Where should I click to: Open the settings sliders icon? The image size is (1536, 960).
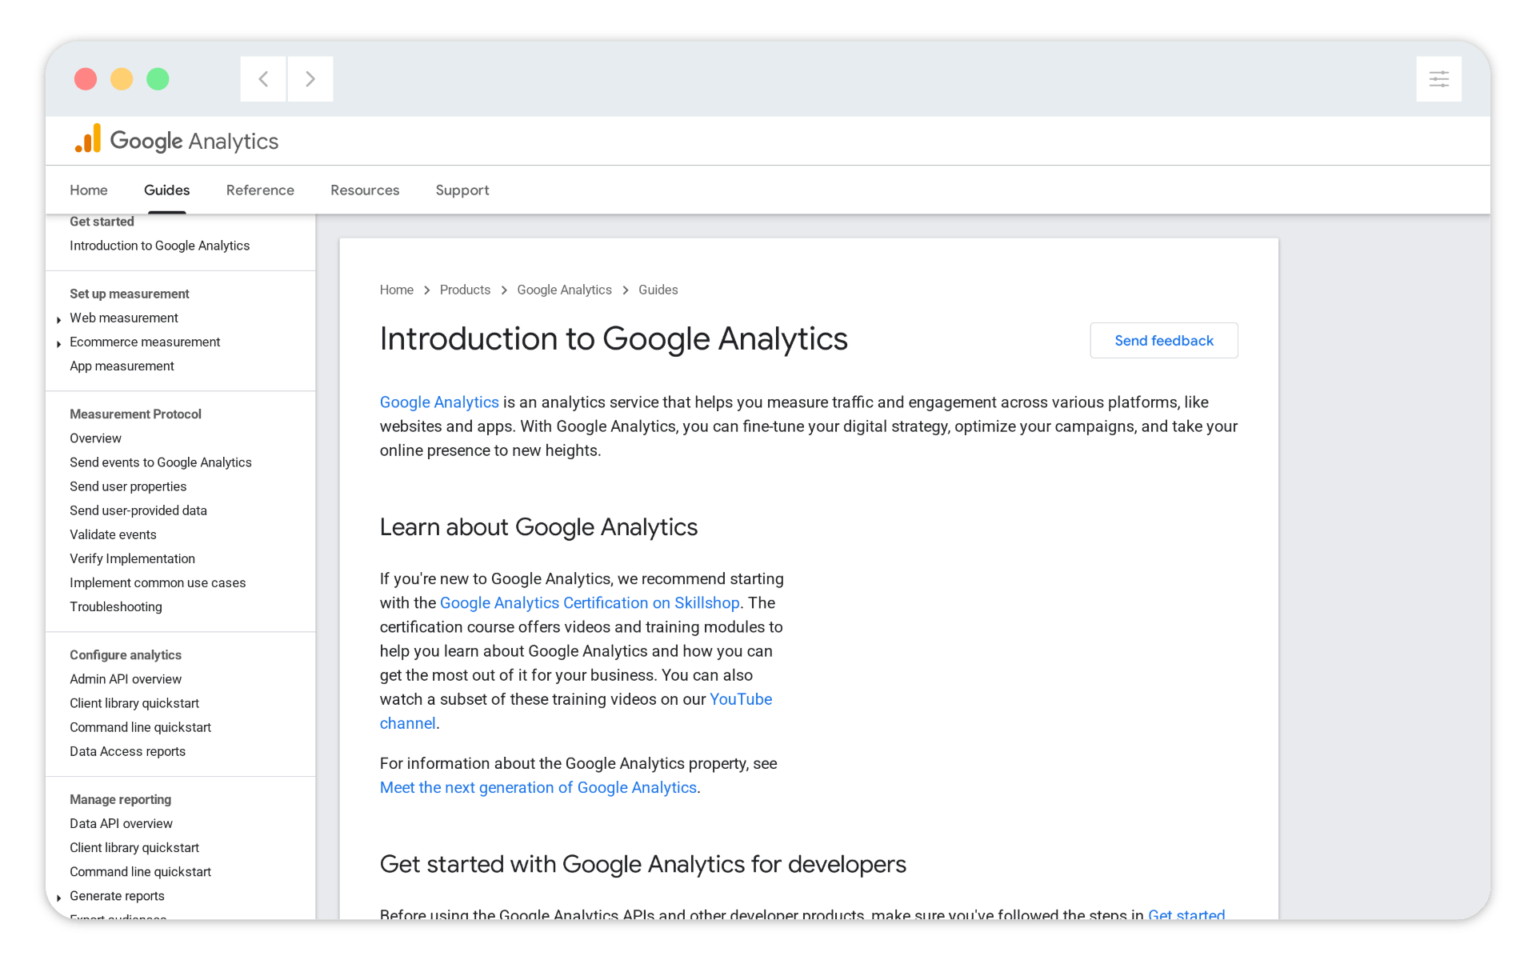point(1438,79)
